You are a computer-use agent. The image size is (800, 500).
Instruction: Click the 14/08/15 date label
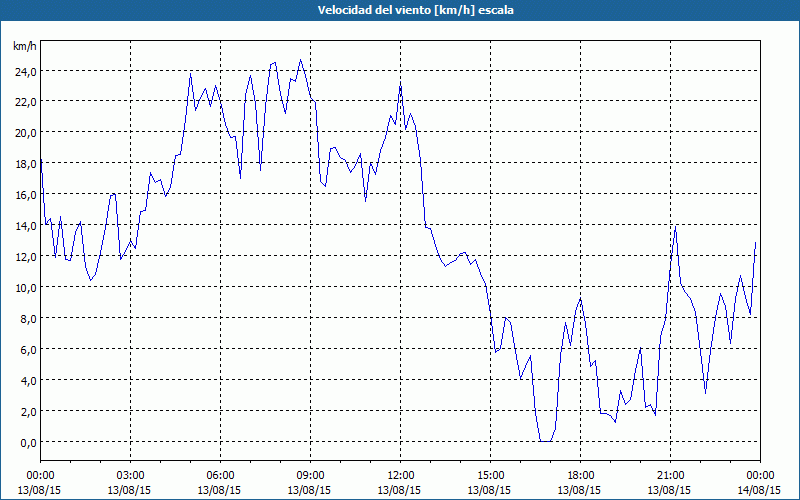click(759, 490)
